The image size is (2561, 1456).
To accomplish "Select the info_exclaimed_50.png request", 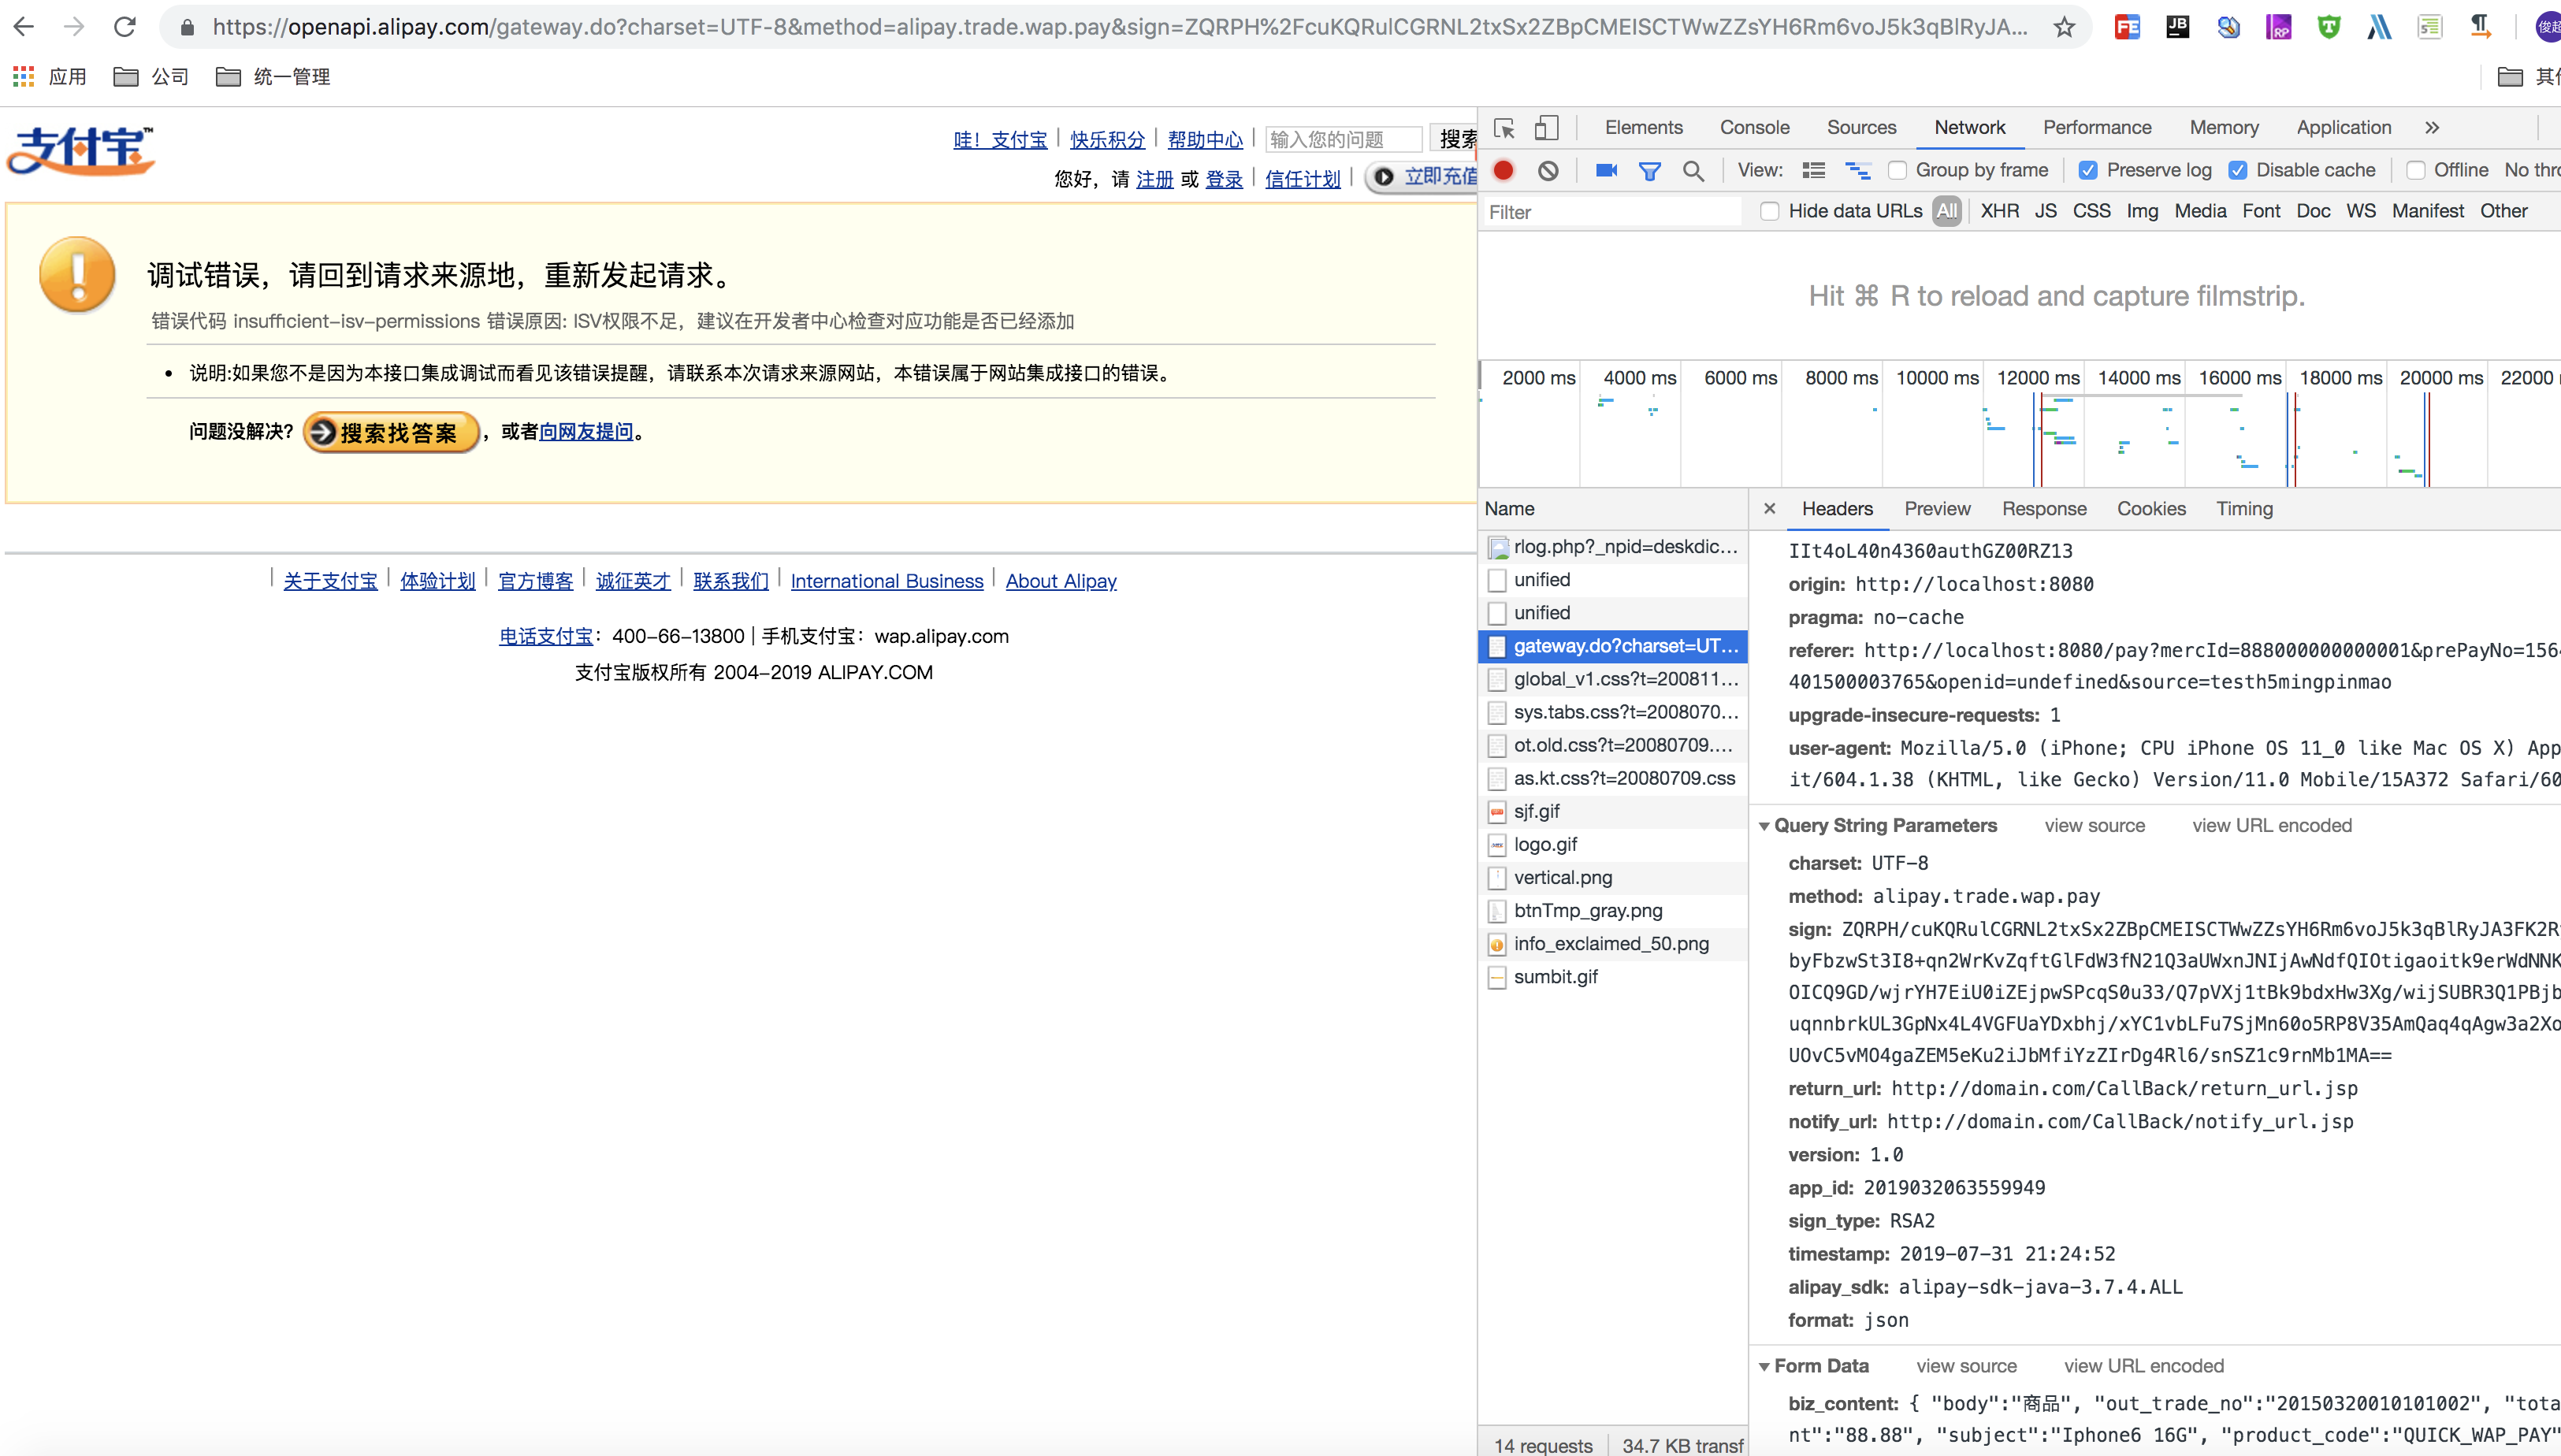I will click(1612, 943).
